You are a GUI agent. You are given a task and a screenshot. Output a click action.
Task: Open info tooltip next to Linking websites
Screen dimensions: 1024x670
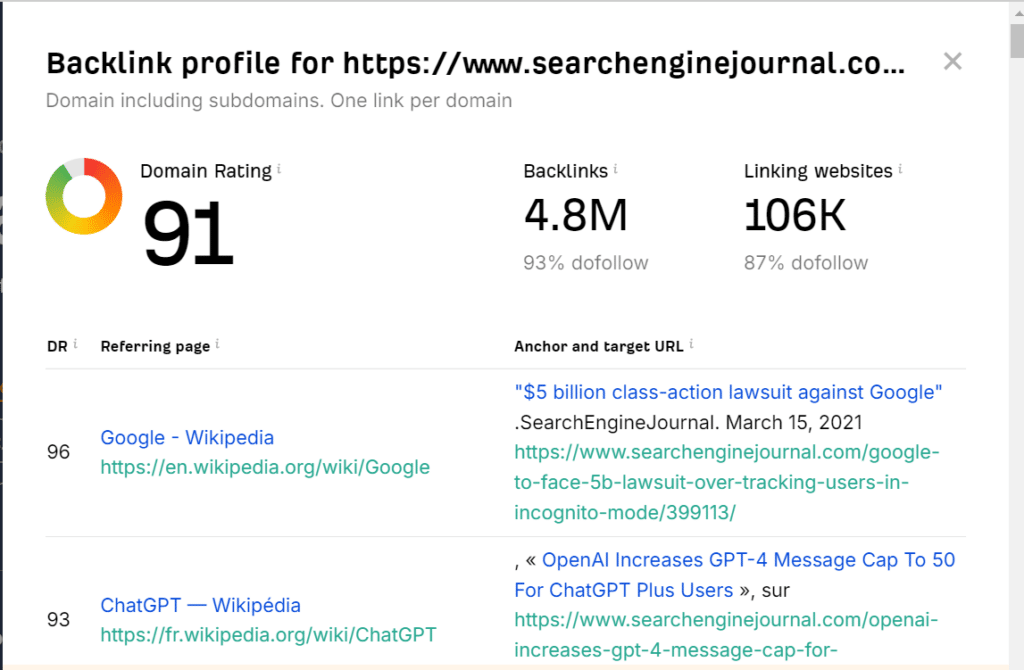pos(900,169)
